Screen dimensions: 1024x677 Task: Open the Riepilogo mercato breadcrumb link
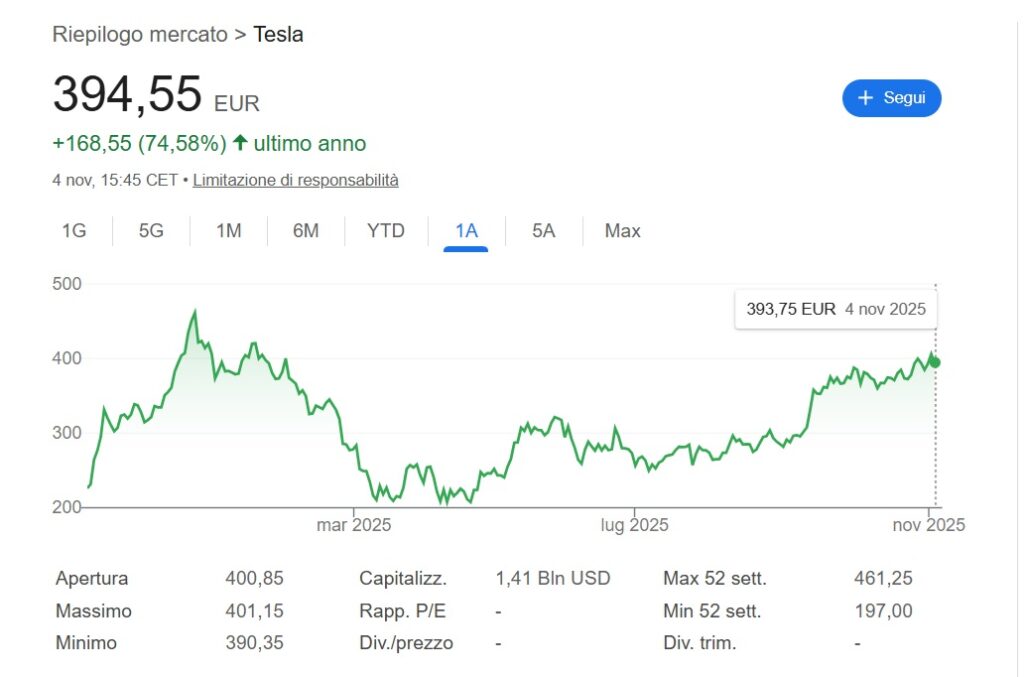[x=140, y=35]
